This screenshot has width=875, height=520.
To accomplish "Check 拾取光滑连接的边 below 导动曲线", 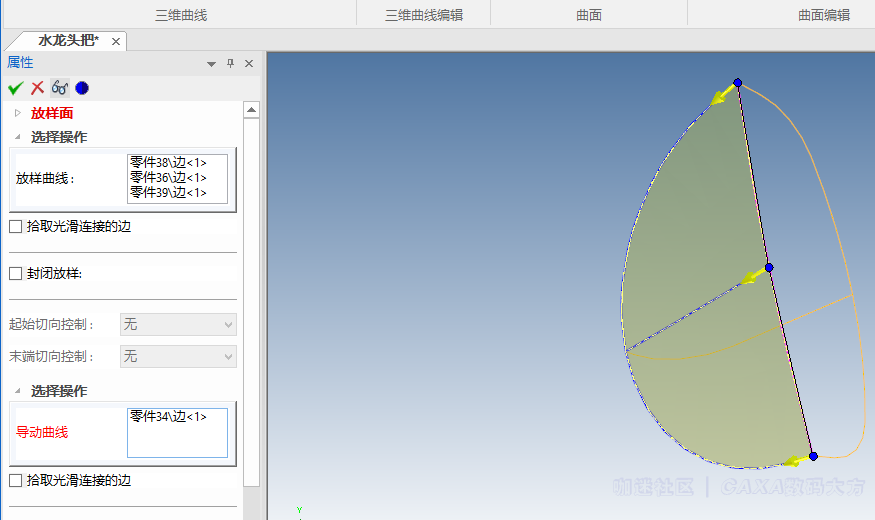I will [x=15, y=481].
